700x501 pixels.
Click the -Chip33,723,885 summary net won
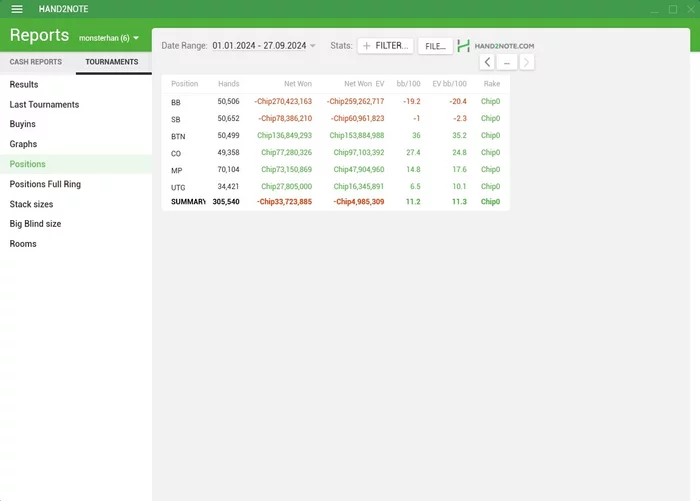pos(284,202)
